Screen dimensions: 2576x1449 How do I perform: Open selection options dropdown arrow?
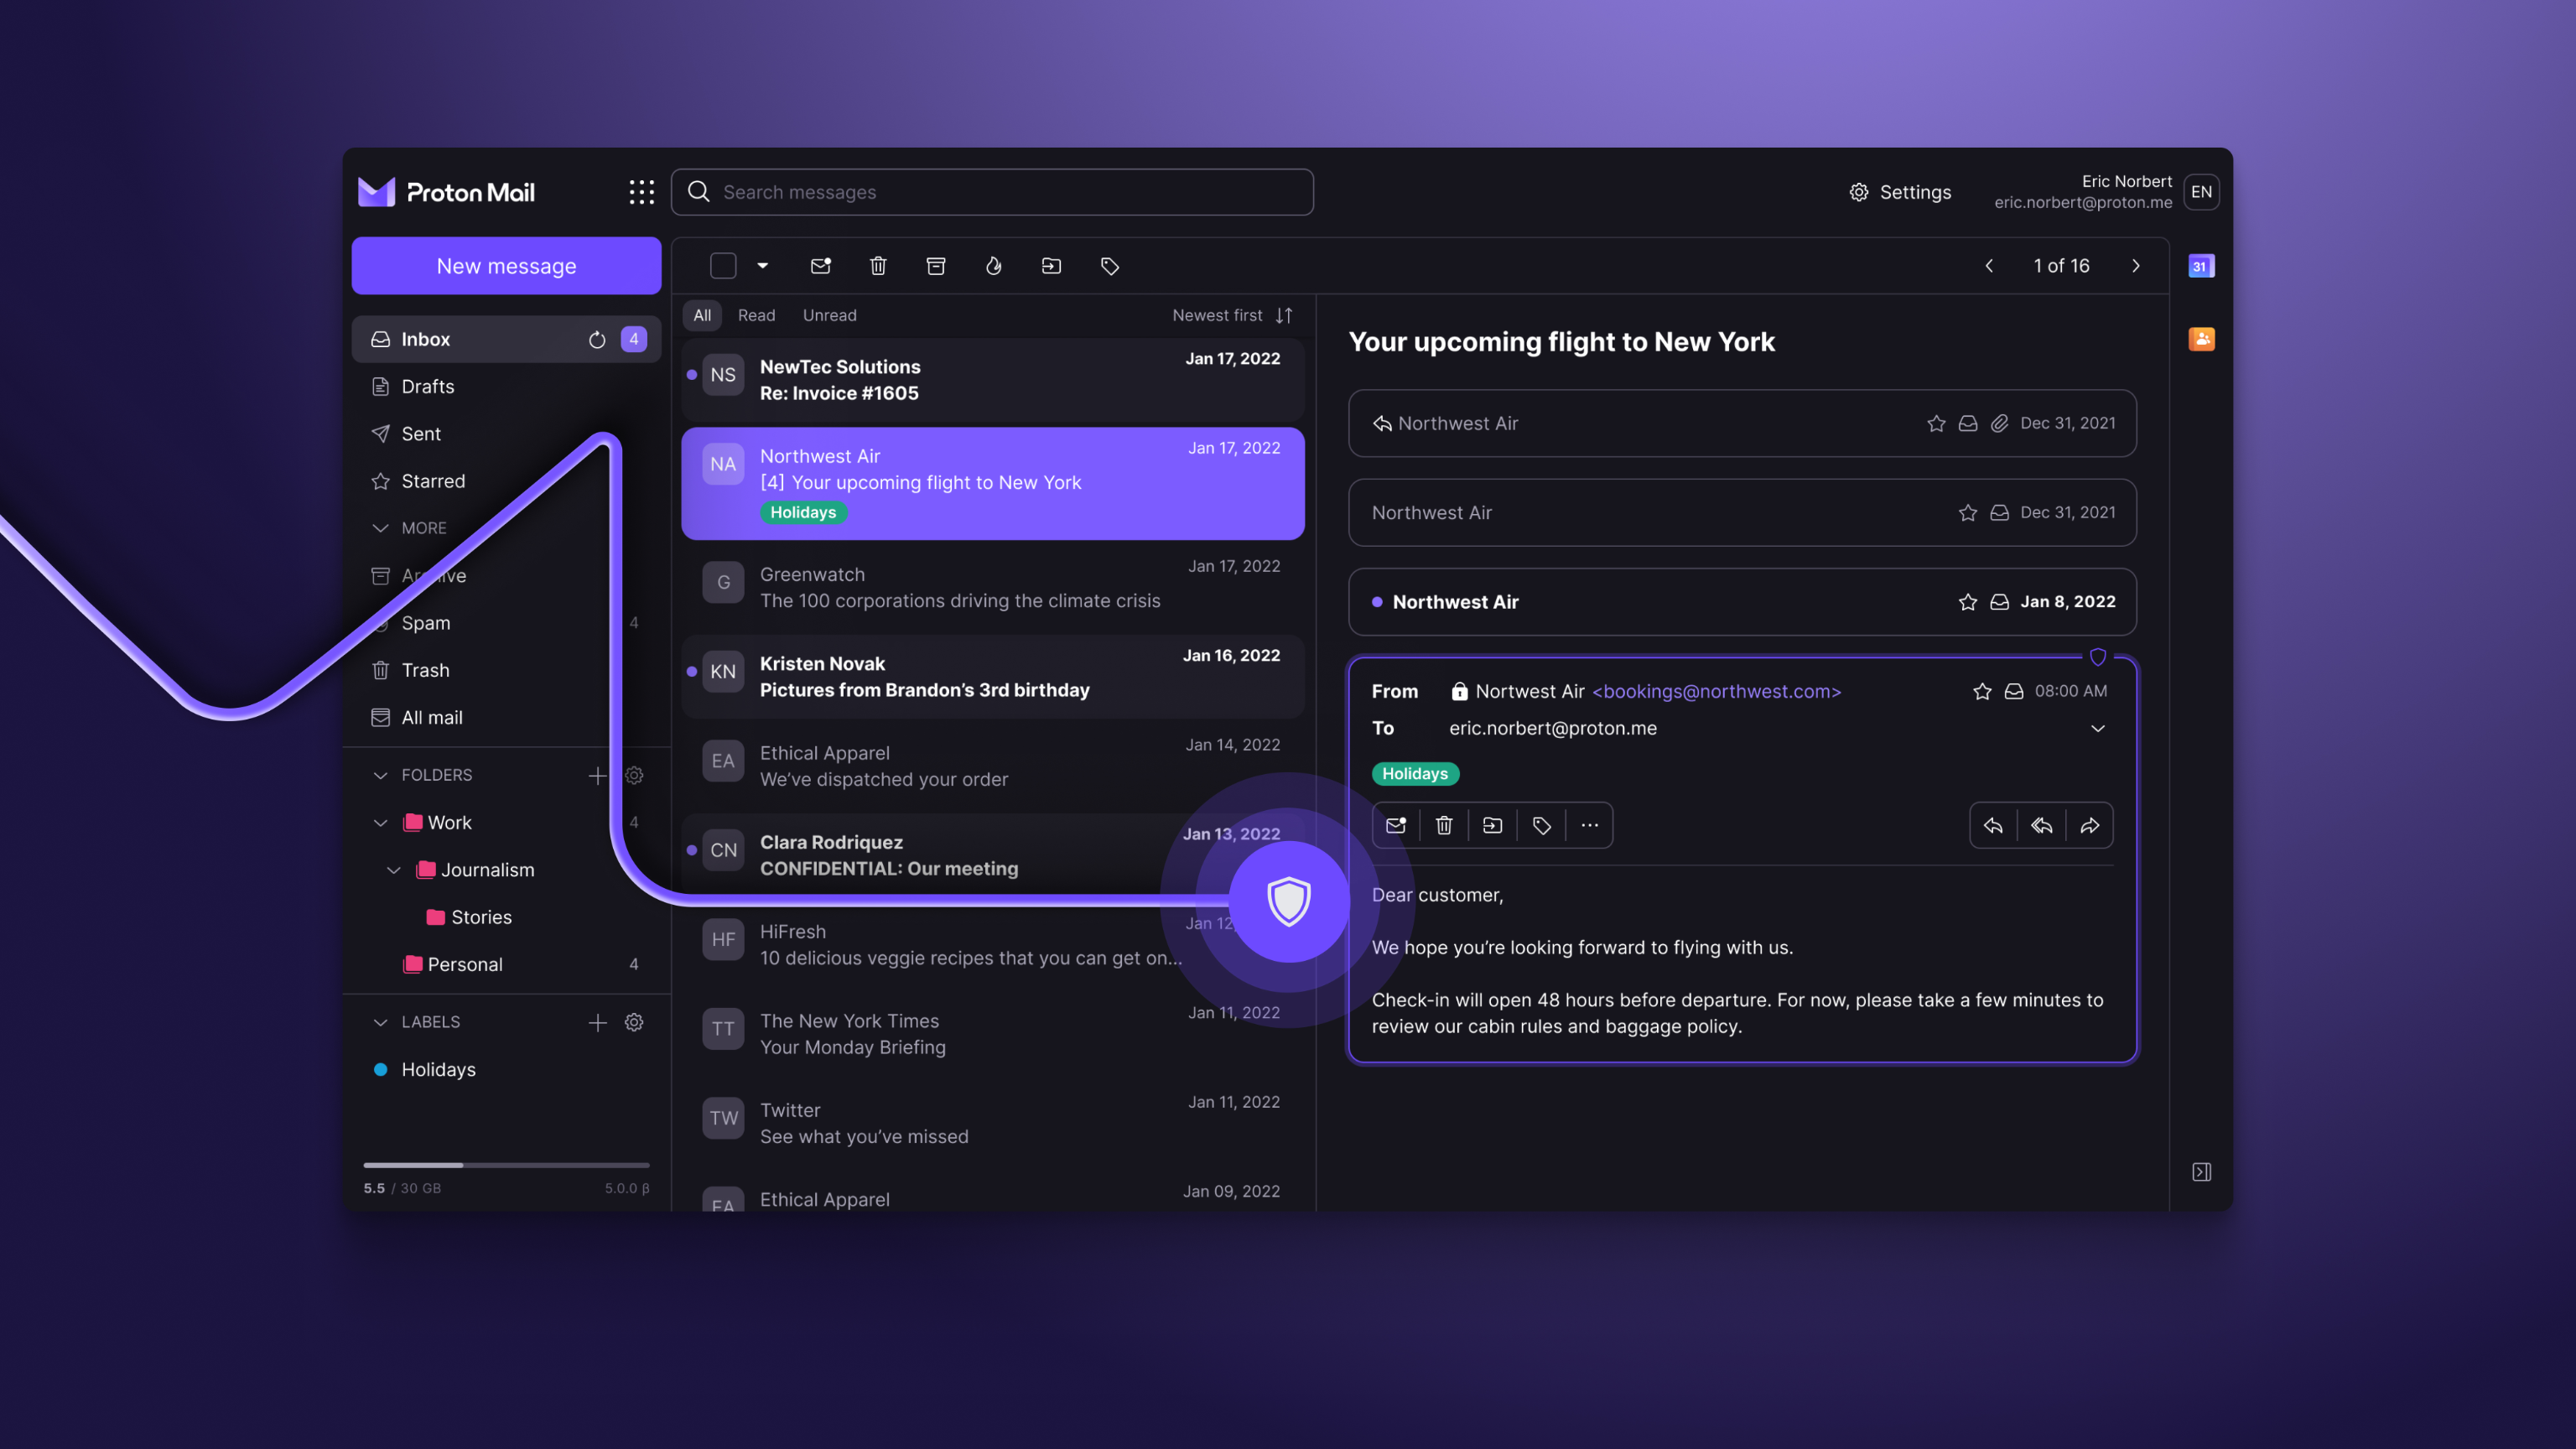click(762, 266)
